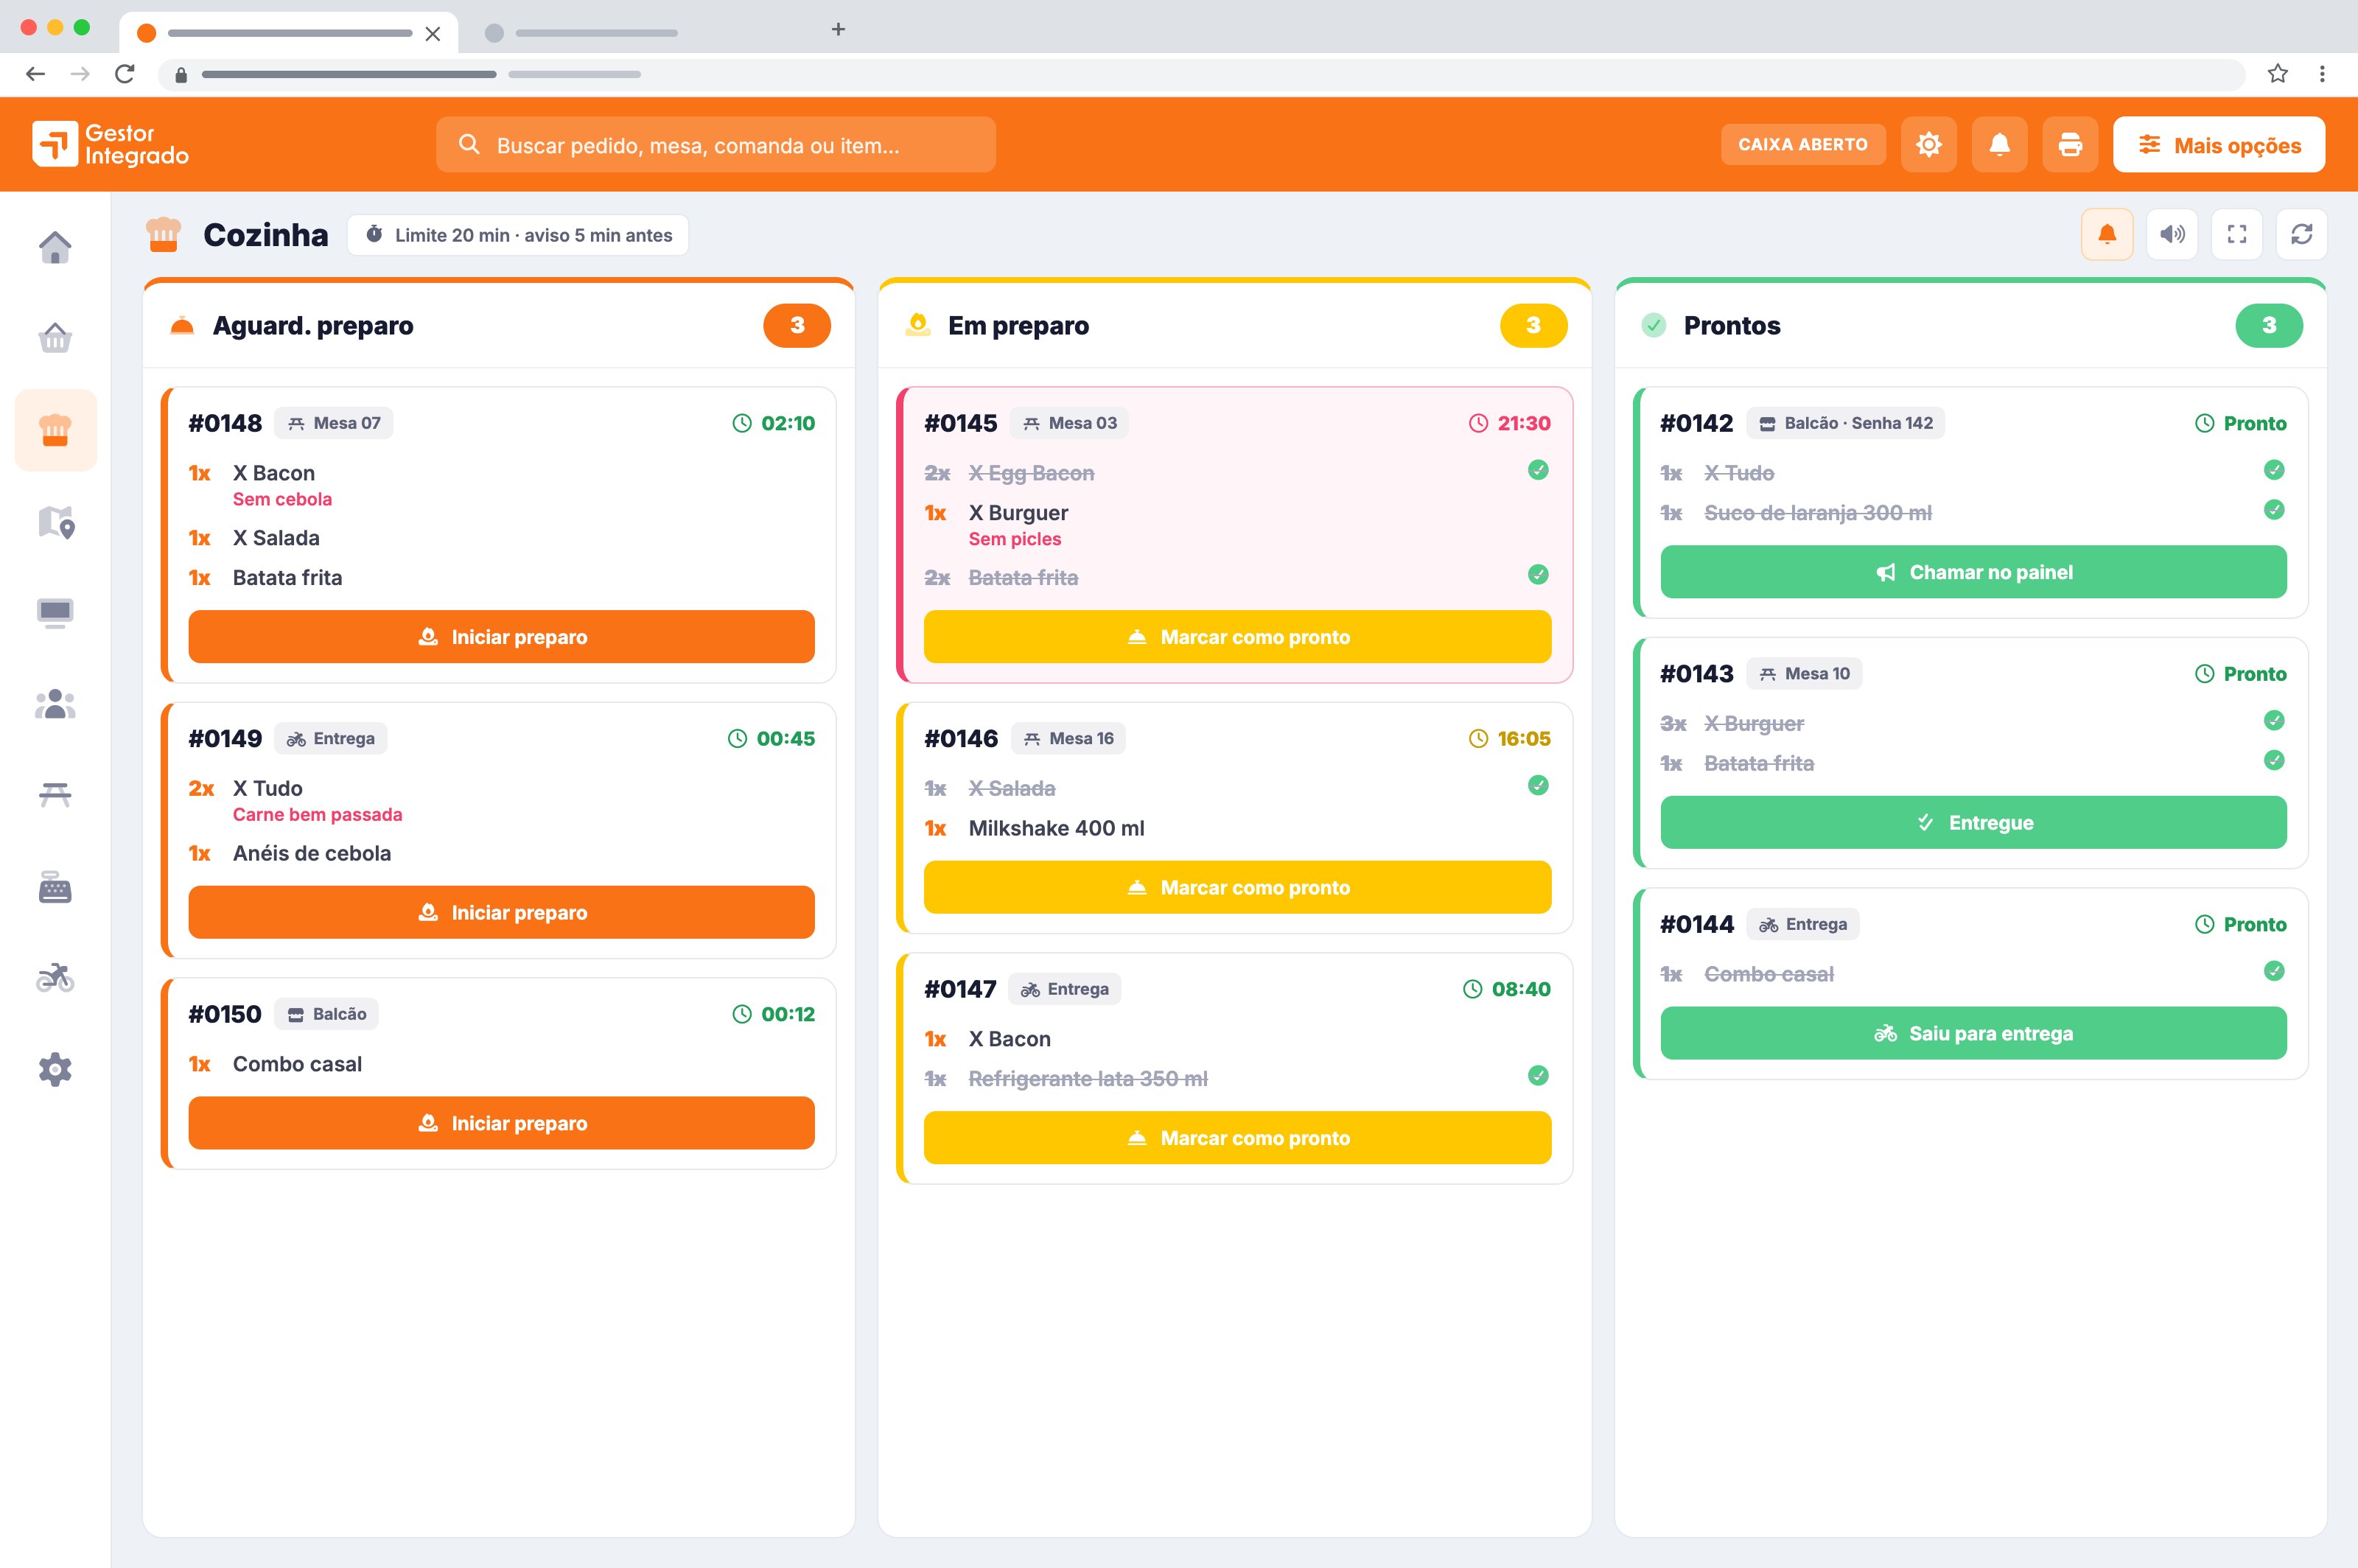Image resolution: width=2358 pixels, height=1568 pixels.
Task: Open Limite 20 min timer settings
Action: [518, 235]
